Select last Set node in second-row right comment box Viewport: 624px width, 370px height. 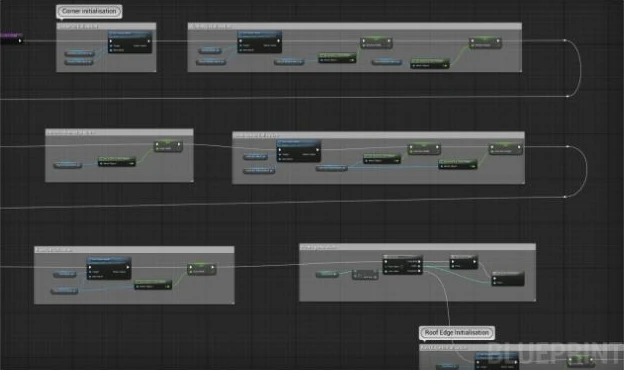[505, 149]
